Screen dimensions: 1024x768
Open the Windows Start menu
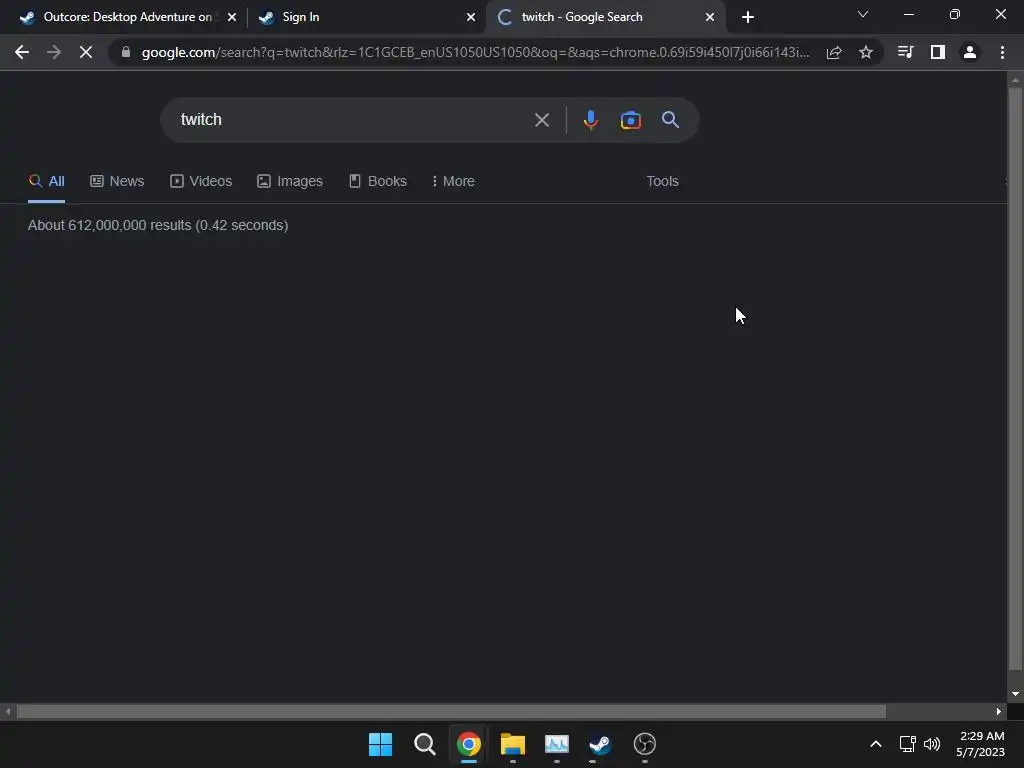380,744
